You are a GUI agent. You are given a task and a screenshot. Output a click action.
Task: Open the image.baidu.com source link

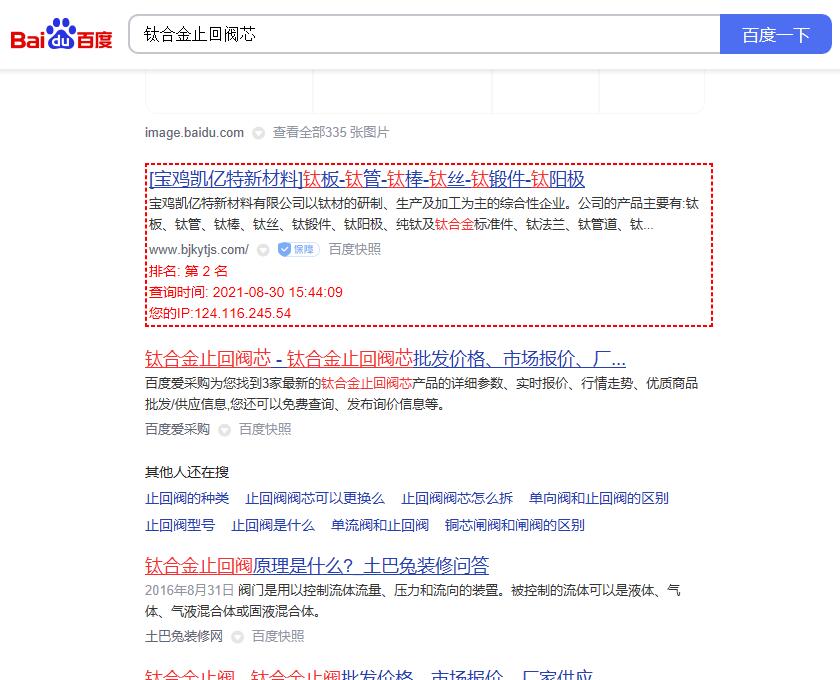[x=194, y=132]
